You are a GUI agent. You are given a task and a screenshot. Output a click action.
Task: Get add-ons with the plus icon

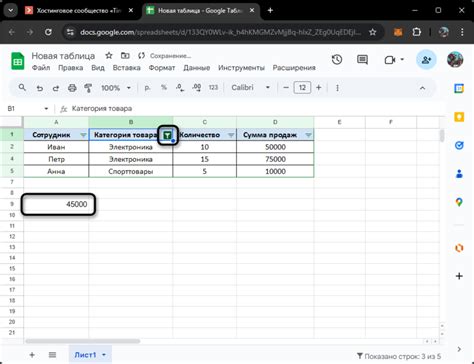459,276
